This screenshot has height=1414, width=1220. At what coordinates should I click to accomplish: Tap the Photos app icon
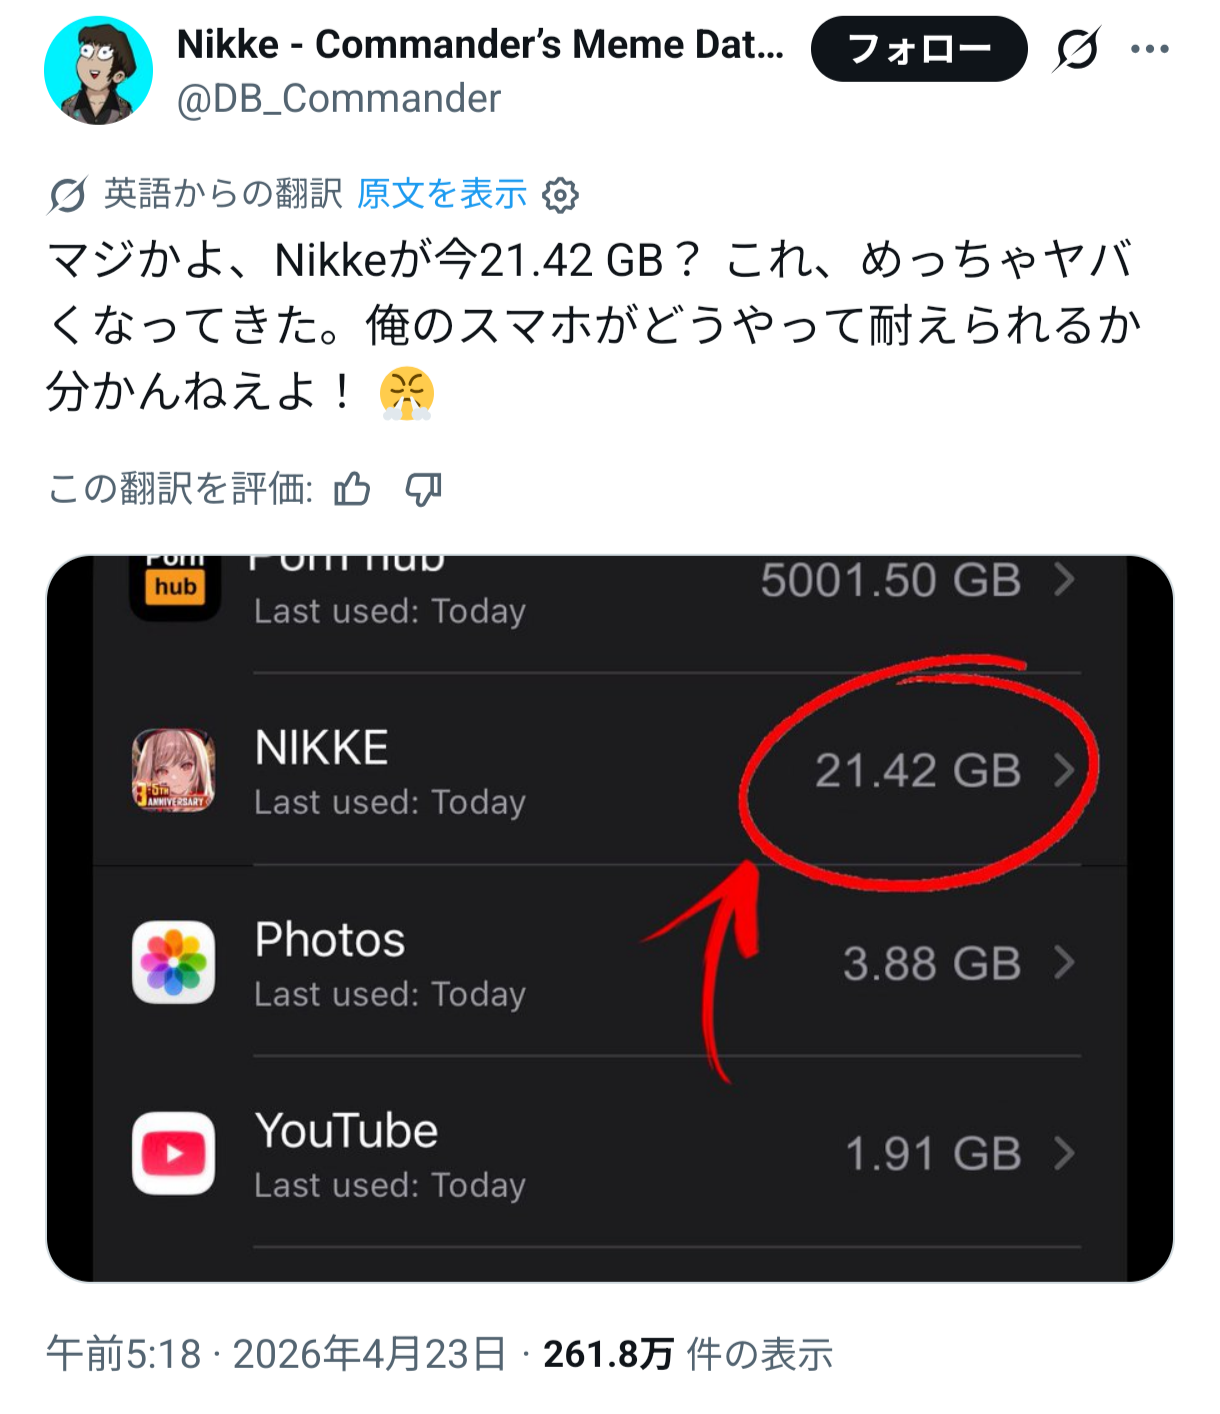point(174,962)
